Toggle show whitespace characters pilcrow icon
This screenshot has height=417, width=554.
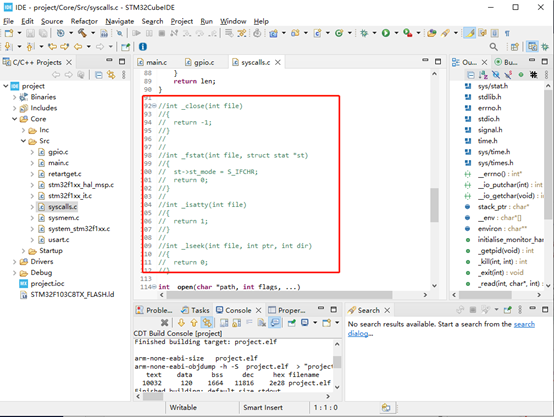pos(507,33)
